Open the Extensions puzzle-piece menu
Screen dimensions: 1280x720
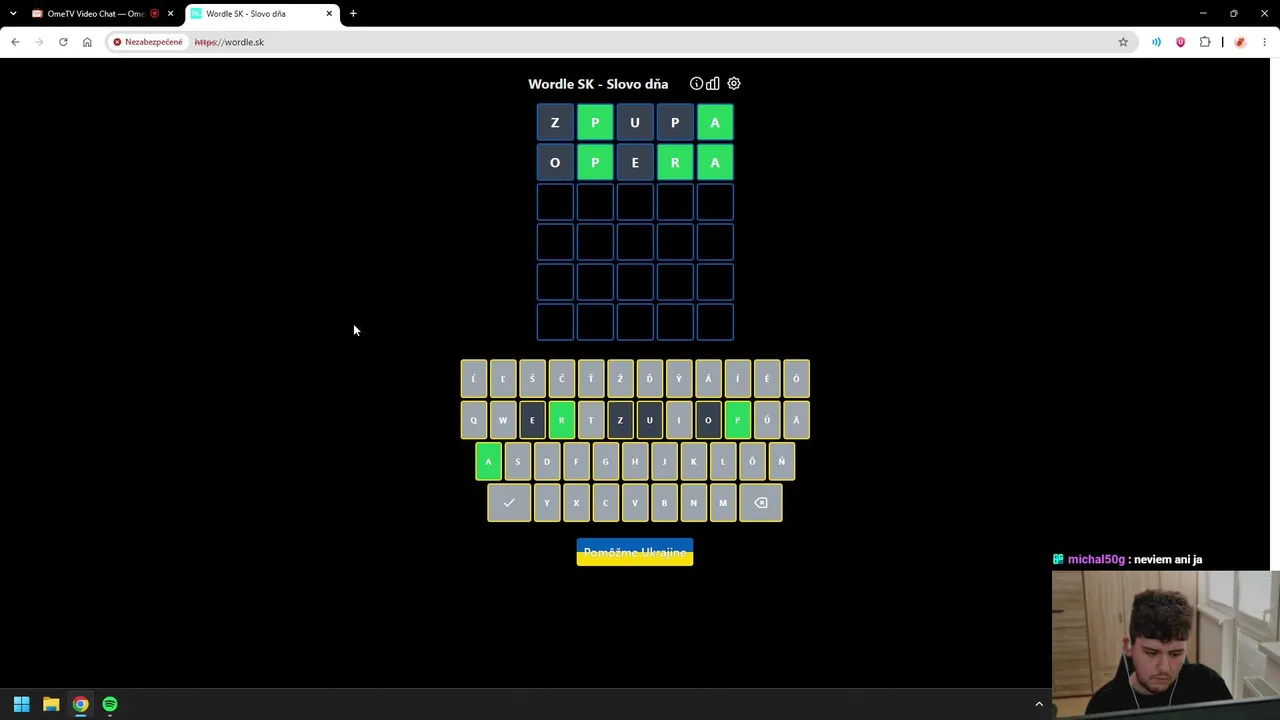coord(1205,42)
